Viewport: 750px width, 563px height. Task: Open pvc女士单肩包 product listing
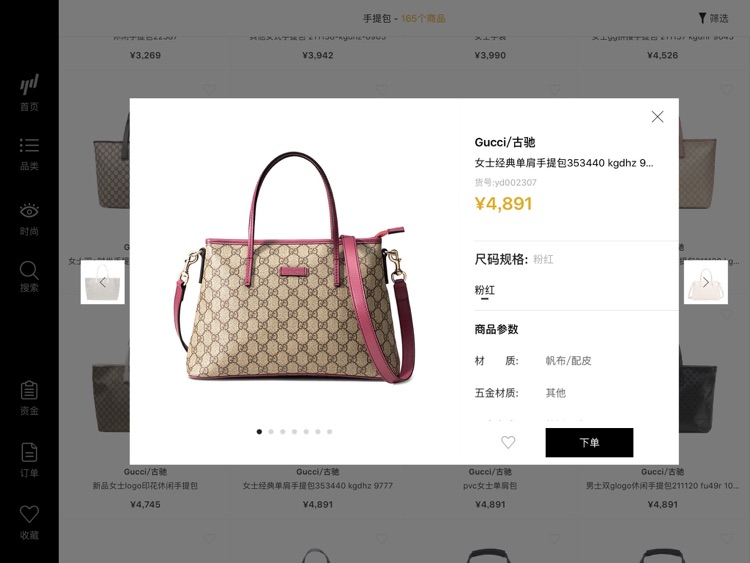pyautogui.click(x=490, y=486)
